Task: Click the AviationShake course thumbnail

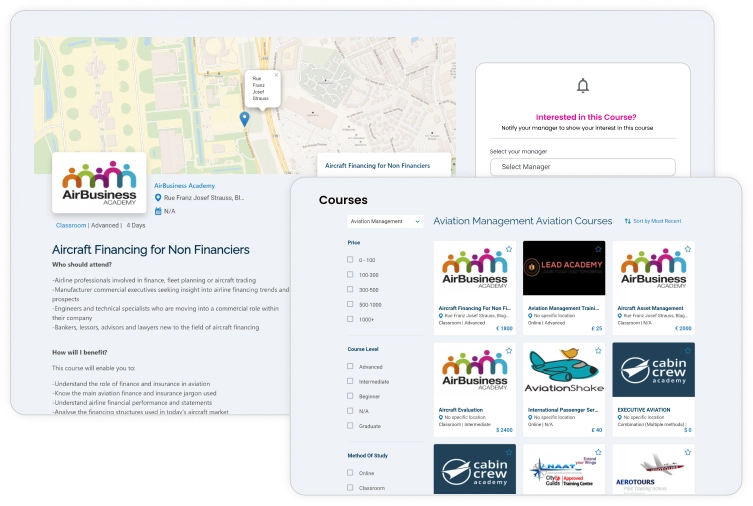Action: pos(564,370)
